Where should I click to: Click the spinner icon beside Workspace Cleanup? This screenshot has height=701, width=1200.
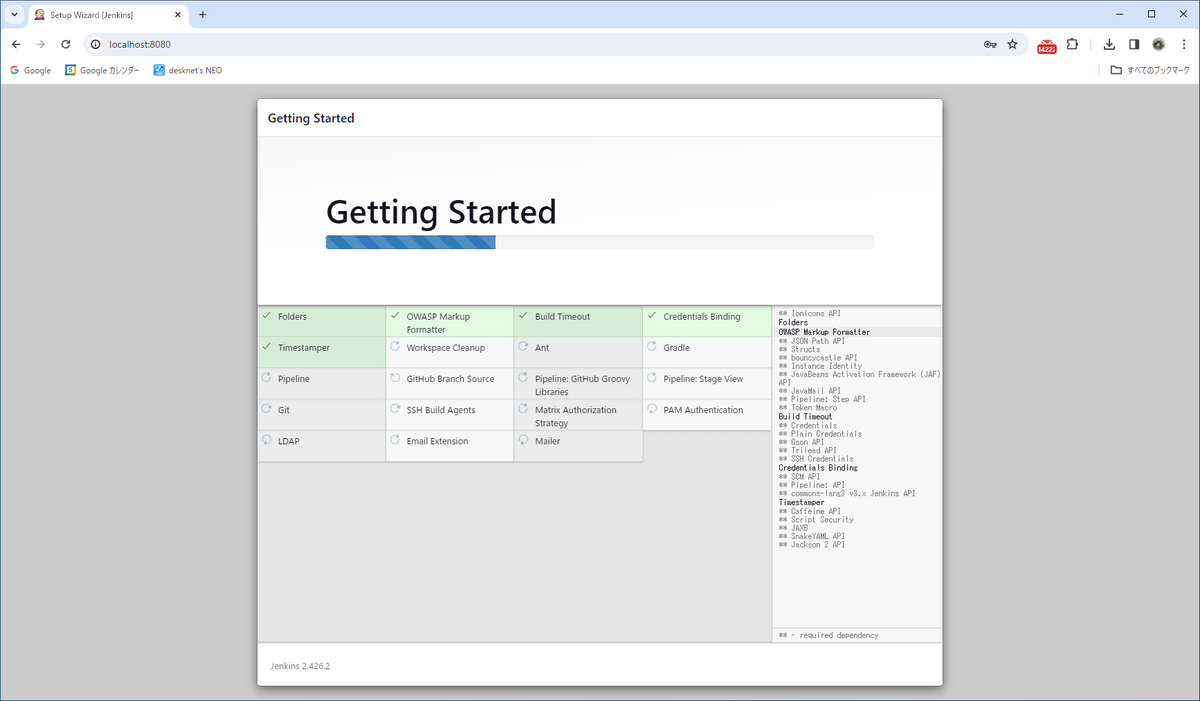coord(395,347)
